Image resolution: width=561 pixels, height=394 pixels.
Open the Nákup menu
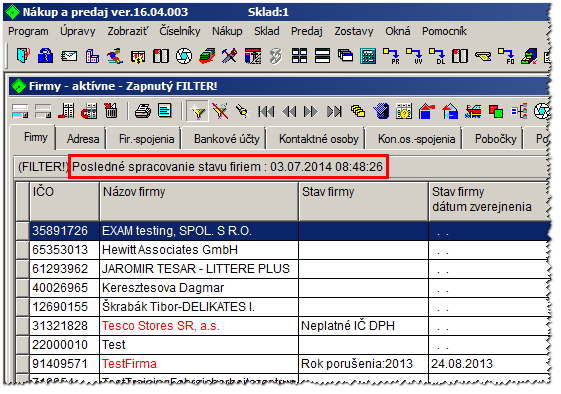click(x=227, y=31)
